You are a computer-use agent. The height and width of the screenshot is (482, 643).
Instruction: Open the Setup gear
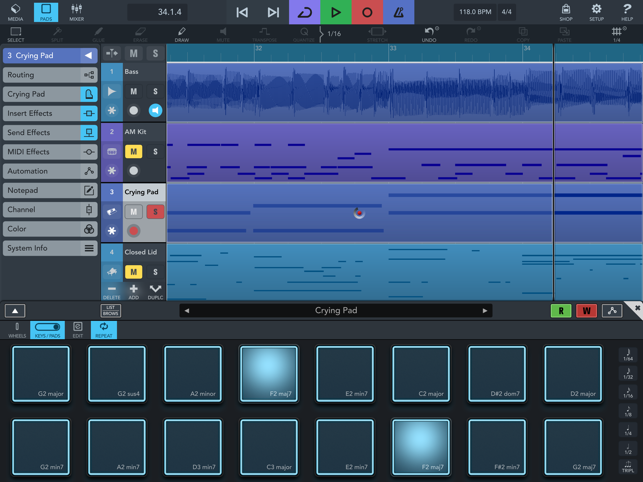point(596,12)
